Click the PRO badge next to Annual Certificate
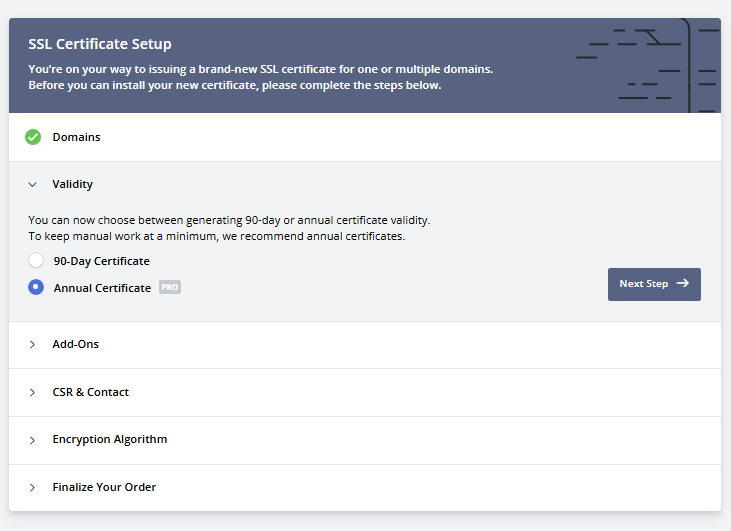 click(x=170, y=288)
